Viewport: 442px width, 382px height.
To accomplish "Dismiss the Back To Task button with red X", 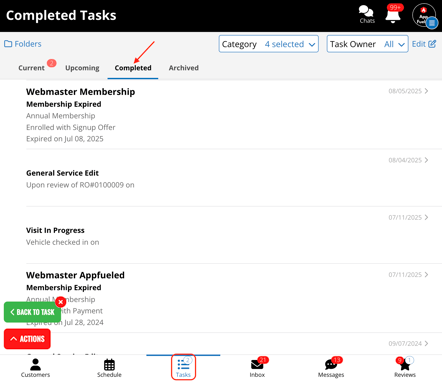I will click(61, 302).
